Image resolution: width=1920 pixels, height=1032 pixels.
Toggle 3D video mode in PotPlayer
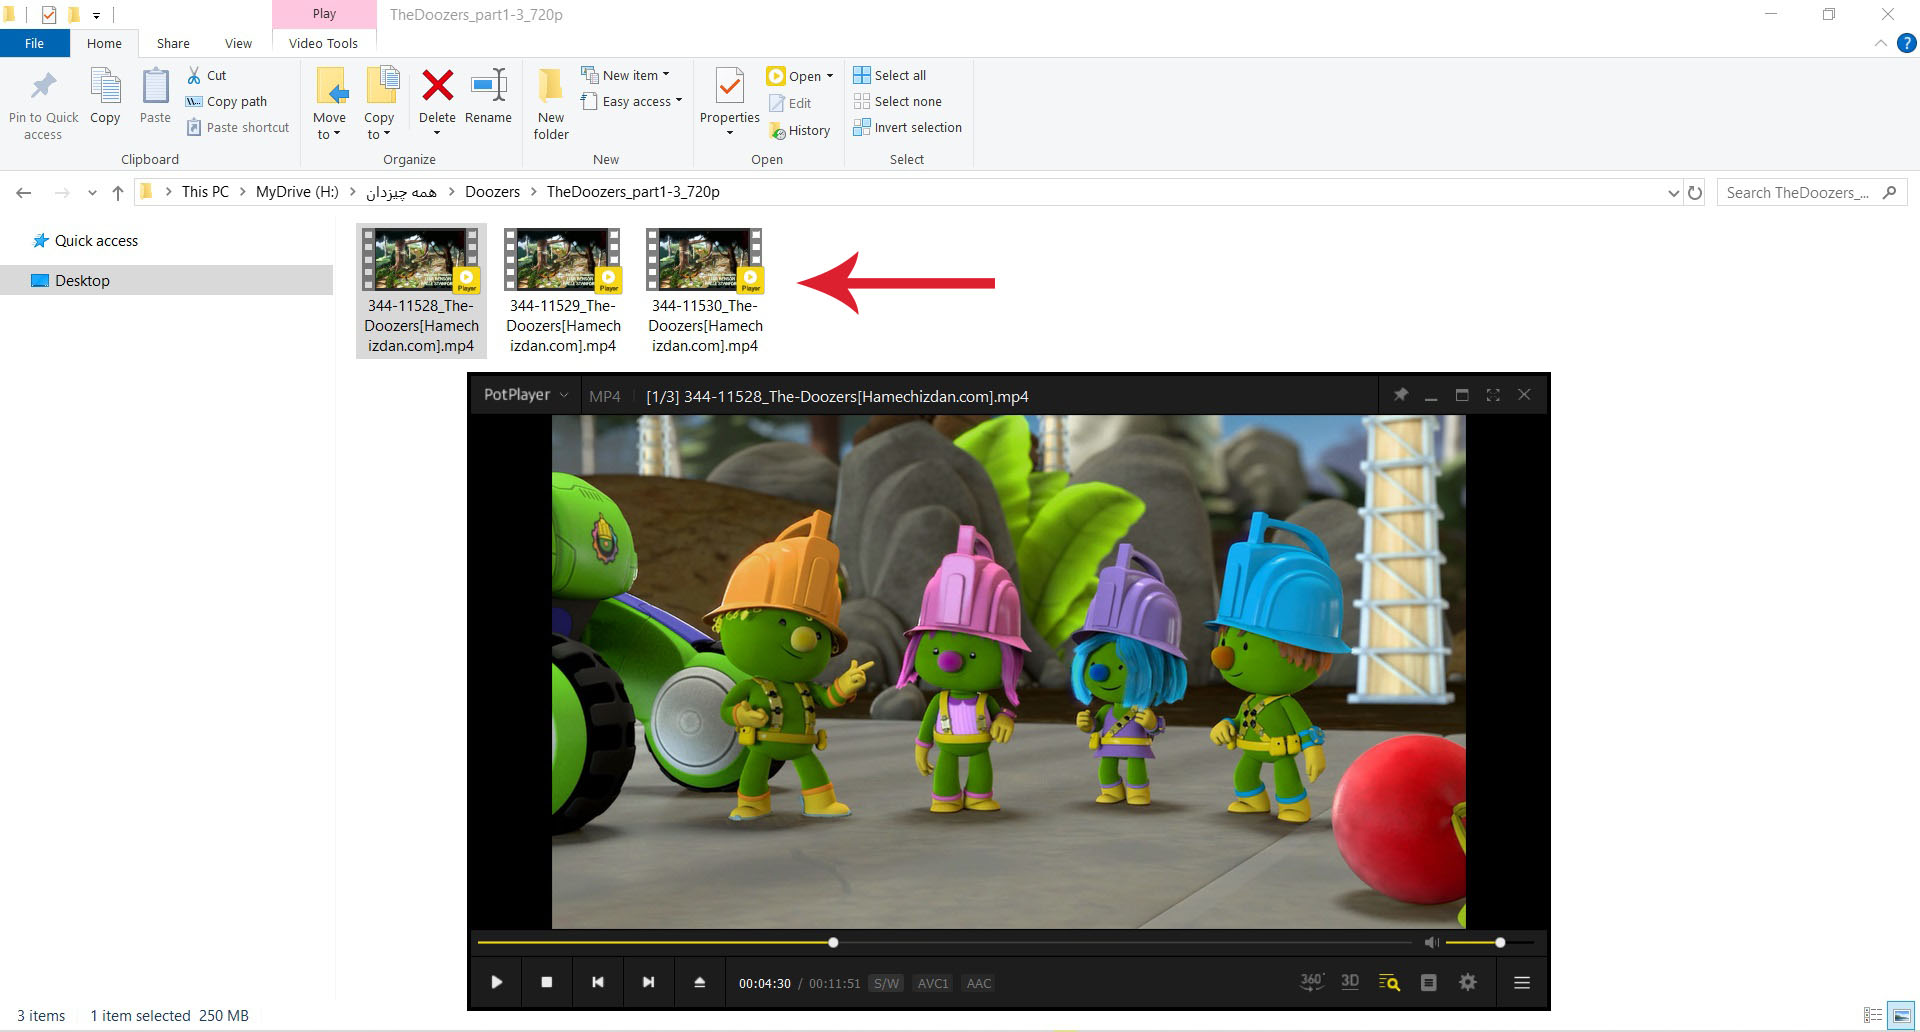click(1350, 982)
